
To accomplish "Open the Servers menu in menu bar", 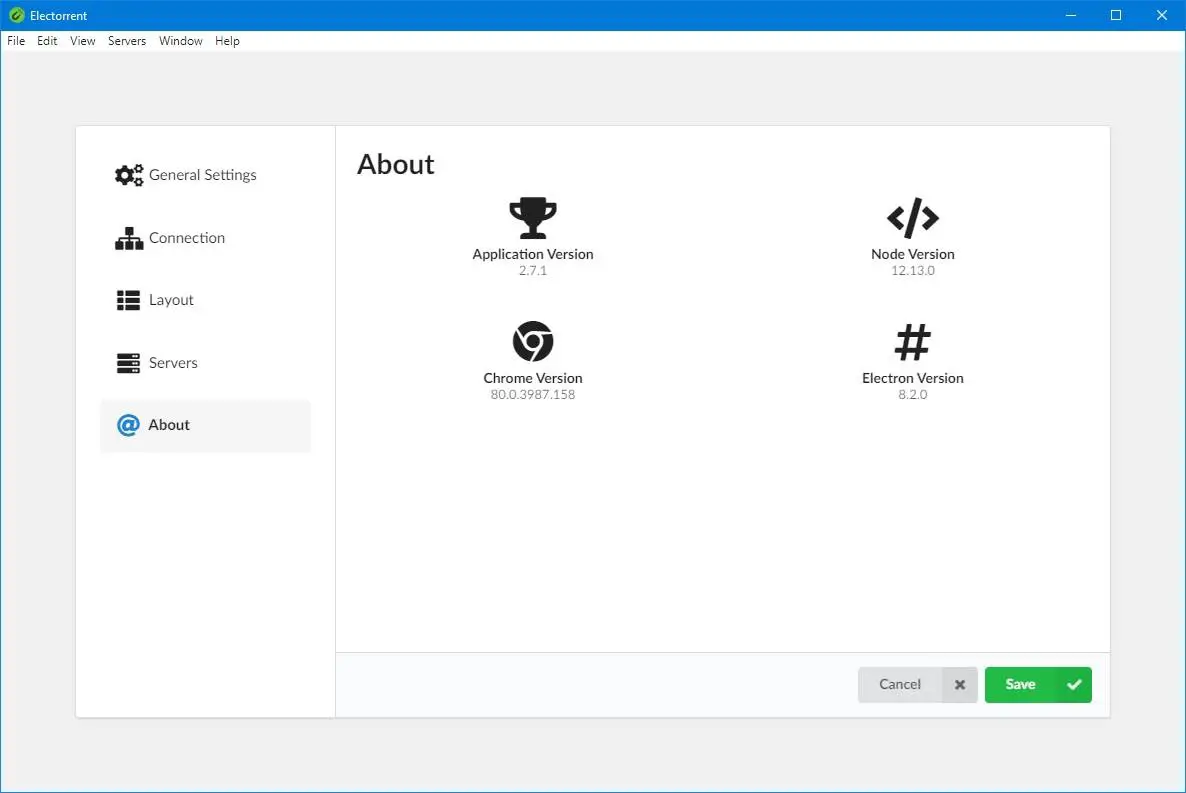I will click(x=126, y=41).
